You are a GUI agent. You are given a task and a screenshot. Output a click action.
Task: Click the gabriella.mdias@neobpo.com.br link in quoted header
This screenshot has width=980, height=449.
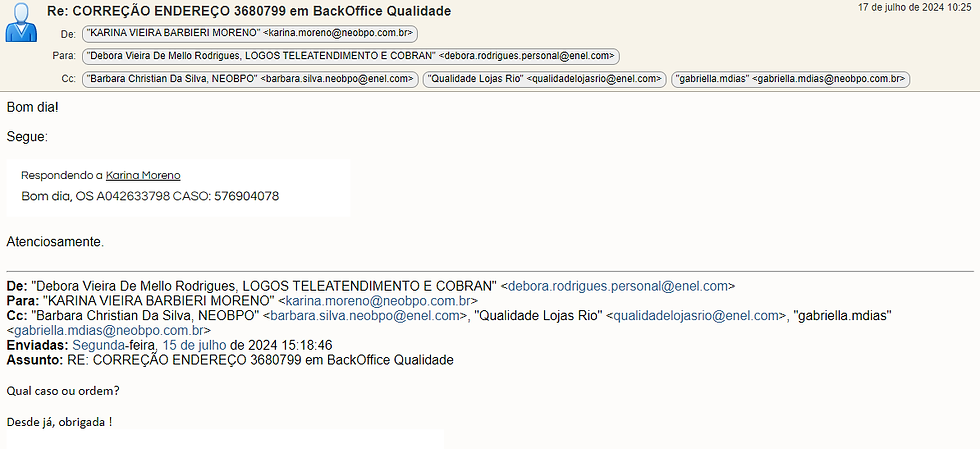[108, 330]
